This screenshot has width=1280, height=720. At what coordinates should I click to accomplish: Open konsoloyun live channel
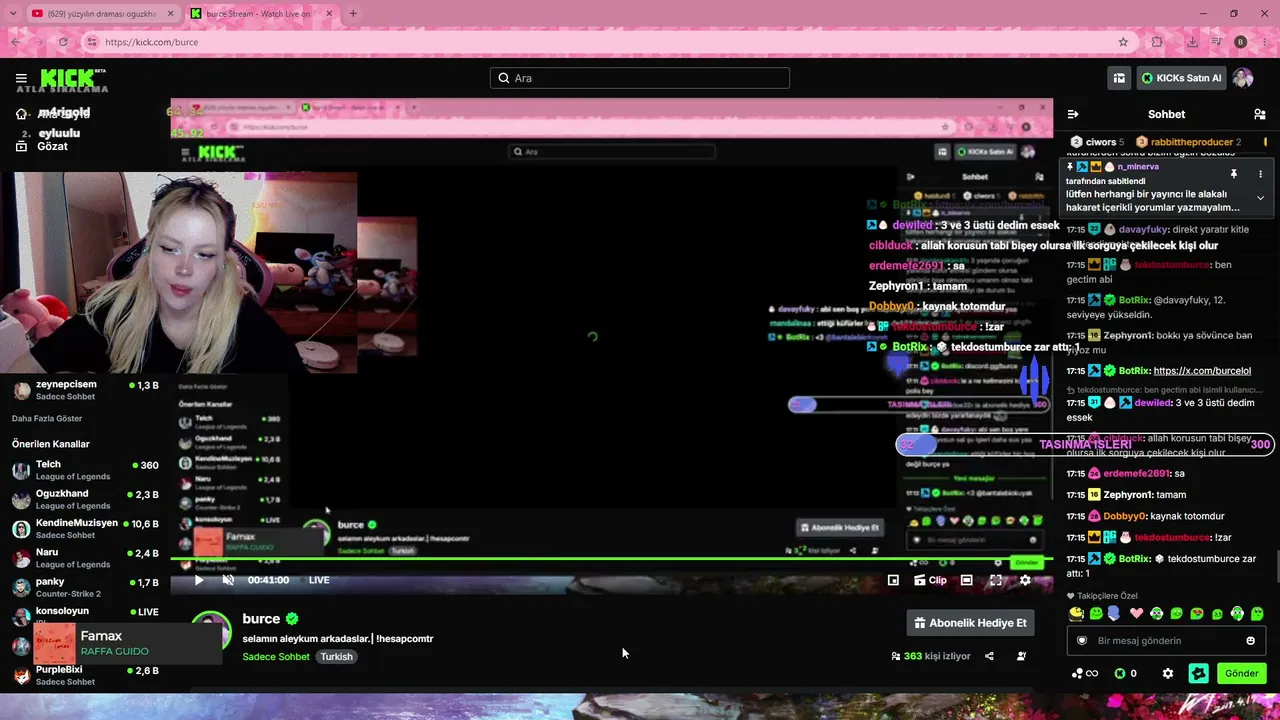[x=86, y=615]
